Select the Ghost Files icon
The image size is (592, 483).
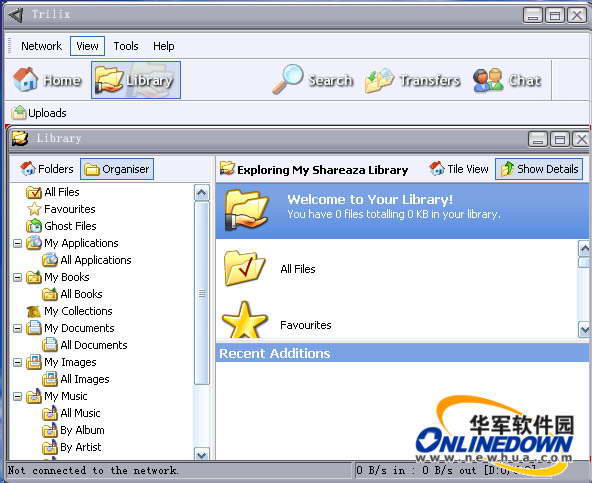[34, 226]
